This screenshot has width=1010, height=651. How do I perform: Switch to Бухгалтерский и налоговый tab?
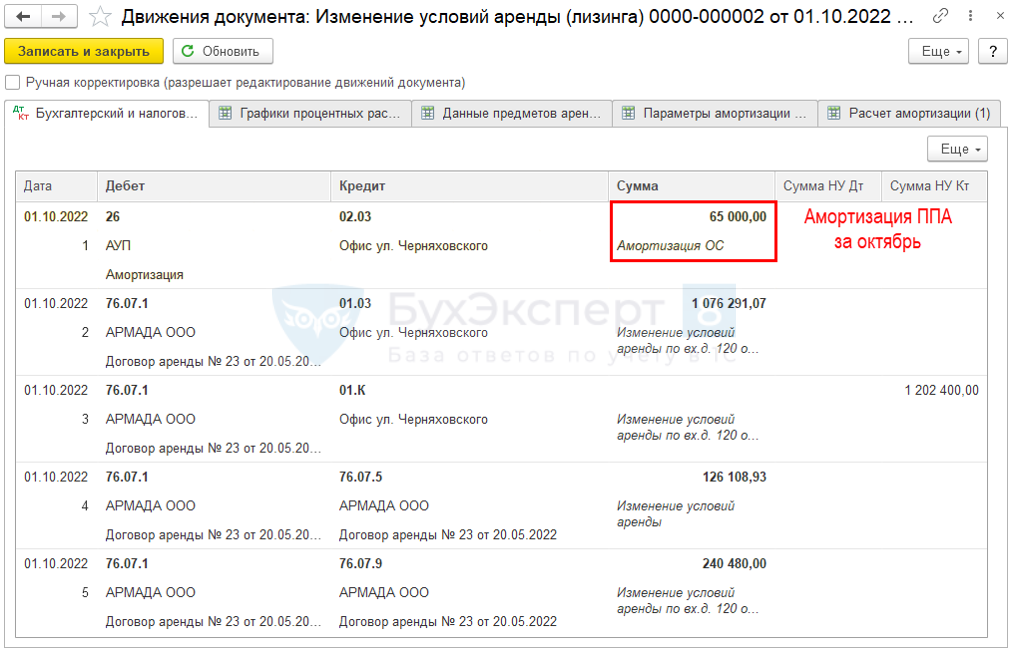point(106,113)
